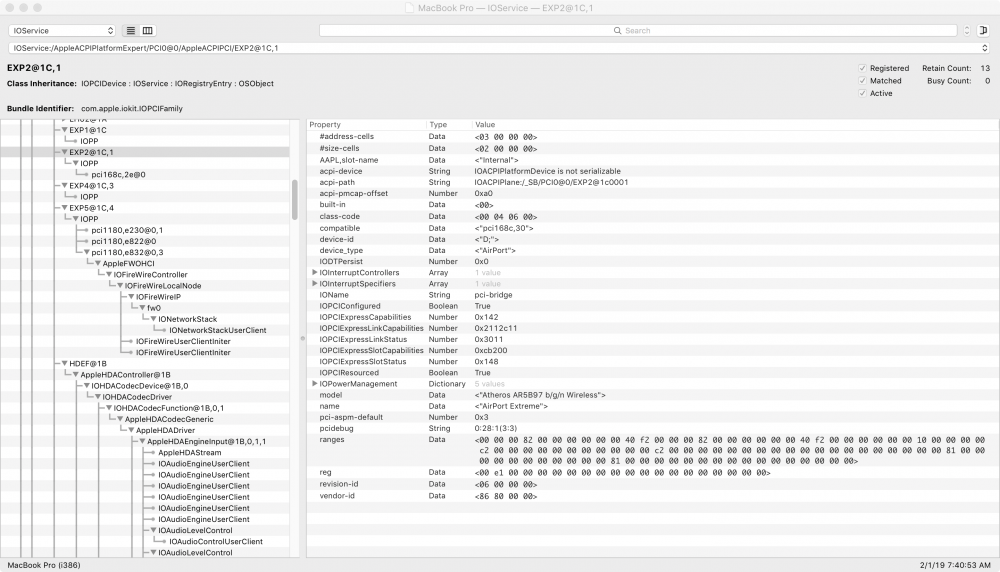
Task: Switch to column view icon
Action: click(x=147, y=31)
